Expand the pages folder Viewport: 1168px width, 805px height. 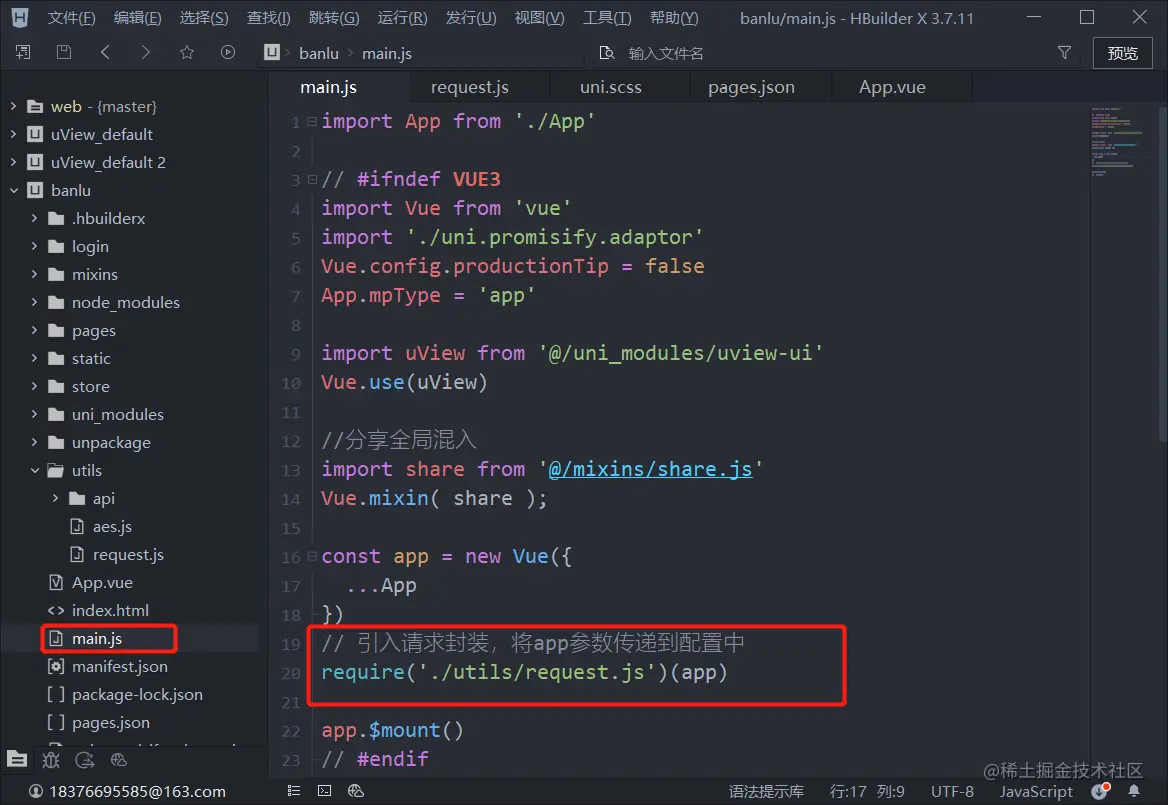pos(34,330)
